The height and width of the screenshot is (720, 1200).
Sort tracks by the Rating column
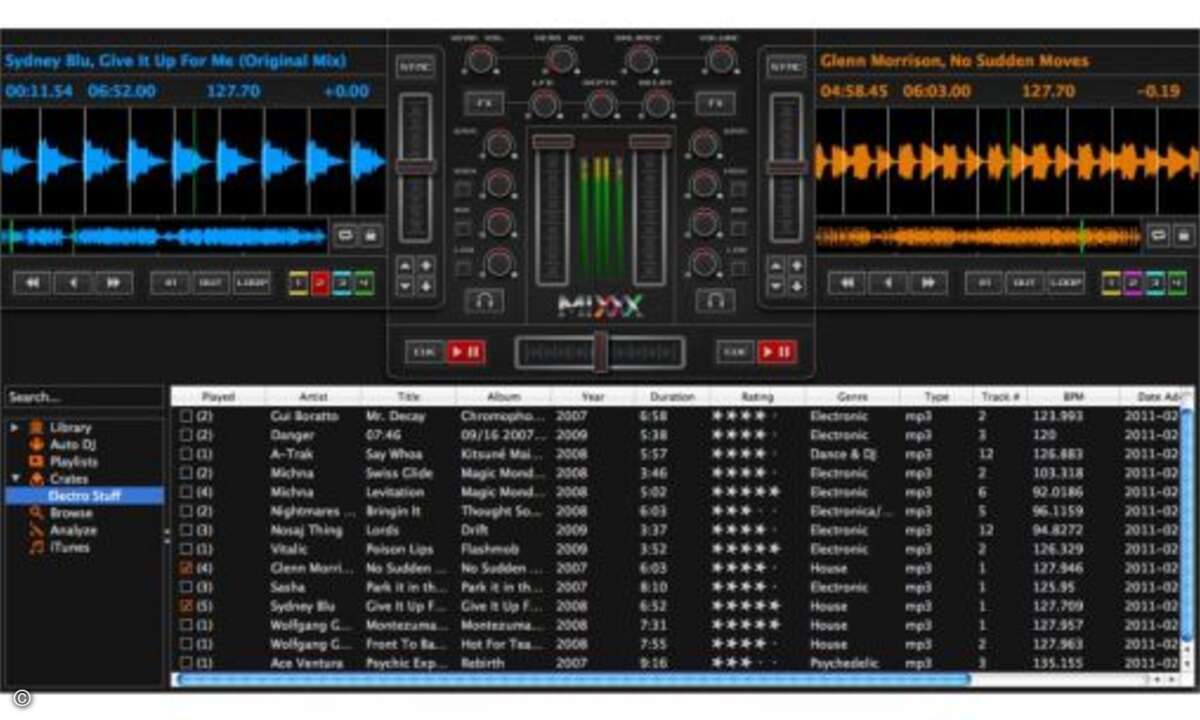coord(757,397)
